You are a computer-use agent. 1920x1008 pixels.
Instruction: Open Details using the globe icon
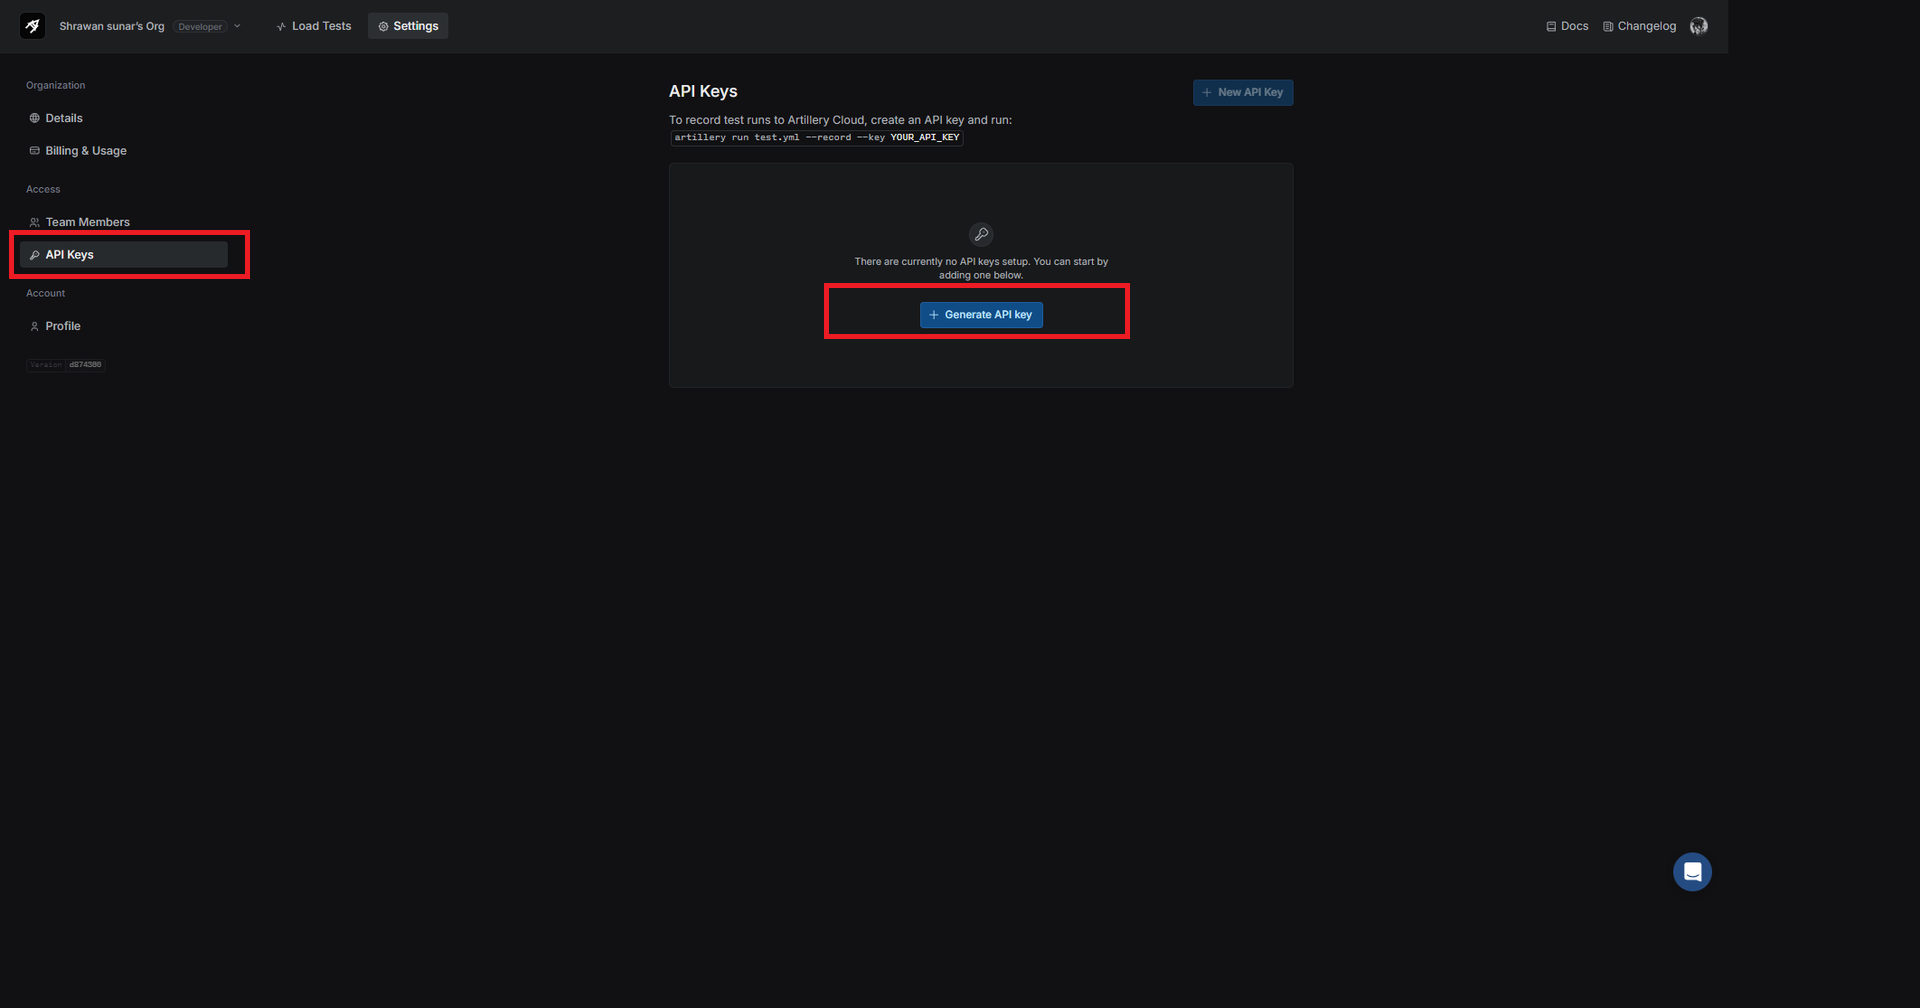pyautogui.click(x=34, y=118)
